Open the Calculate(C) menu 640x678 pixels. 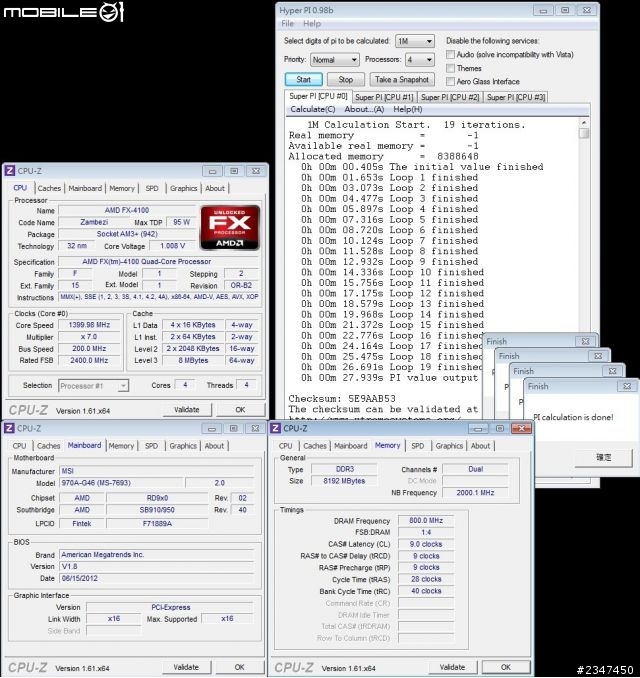pyautogui.click(x=313, y=109)
